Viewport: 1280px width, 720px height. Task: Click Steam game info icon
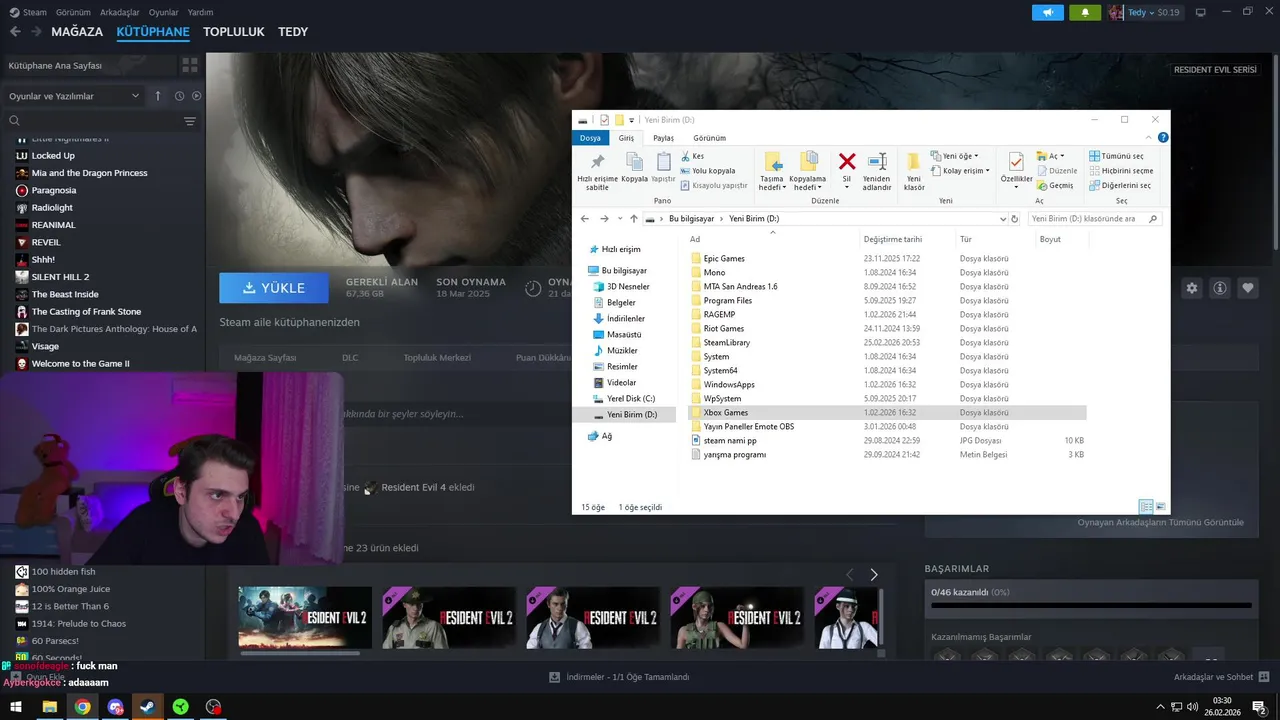(x=1220, y=288)
